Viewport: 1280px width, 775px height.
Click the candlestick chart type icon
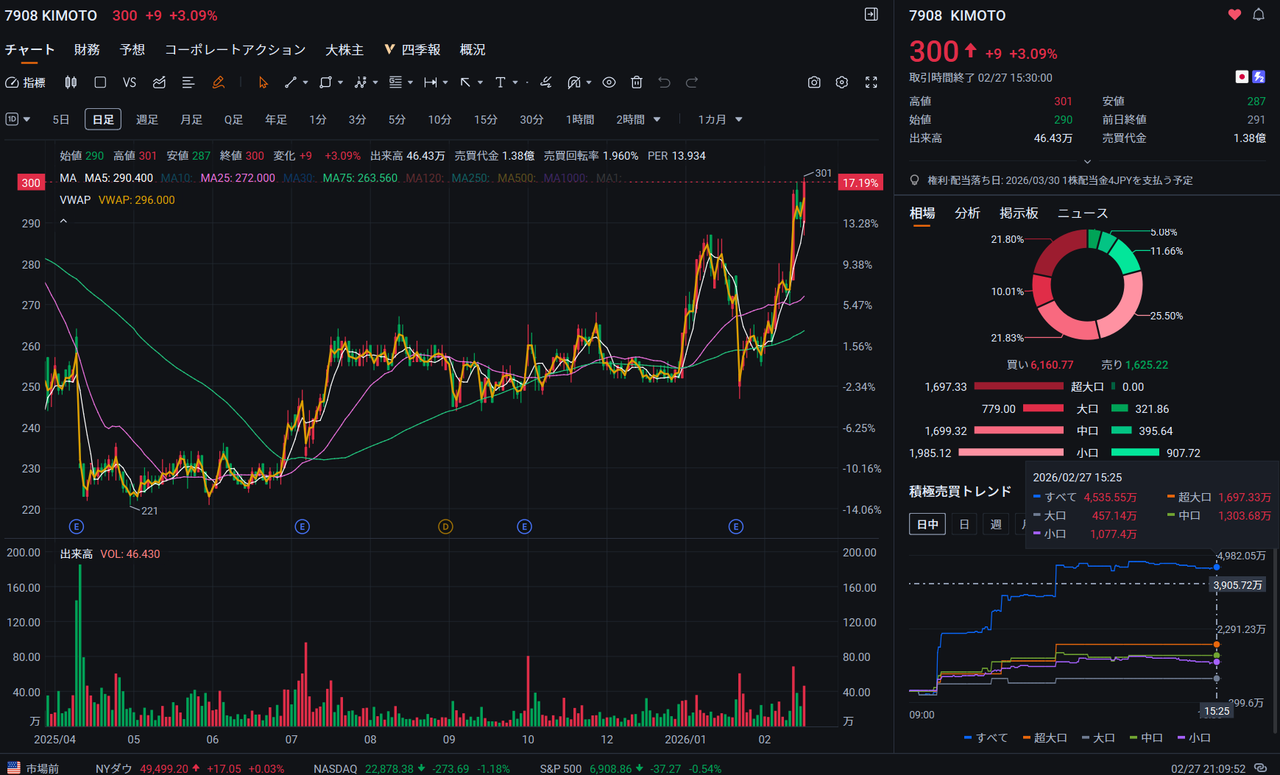[71, 82]
